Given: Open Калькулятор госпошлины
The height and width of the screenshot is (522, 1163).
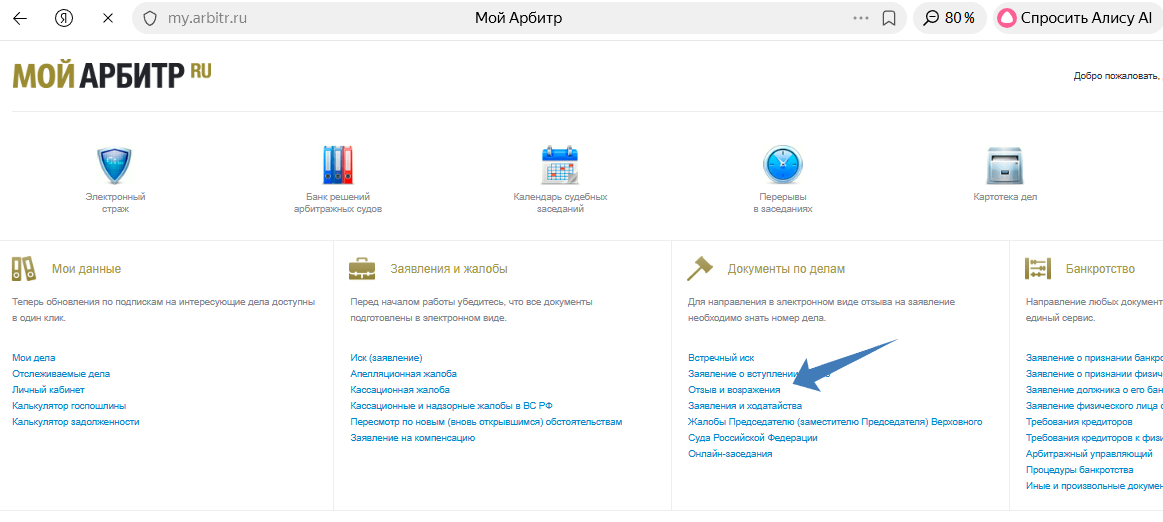Looking at the screenshot, I should (x=69, y=406).
